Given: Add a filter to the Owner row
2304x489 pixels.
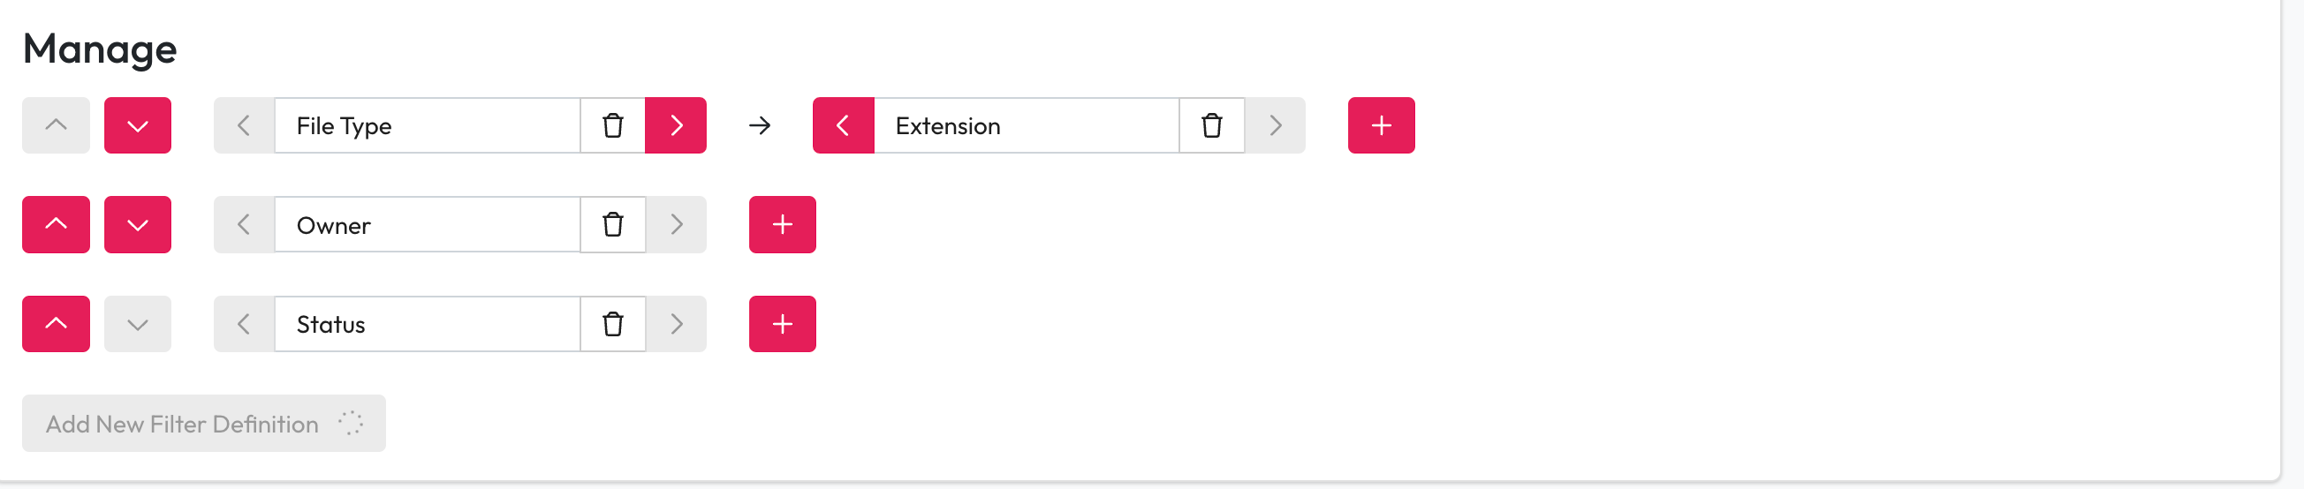Looking at the screenshot, I should click(782, 225).
